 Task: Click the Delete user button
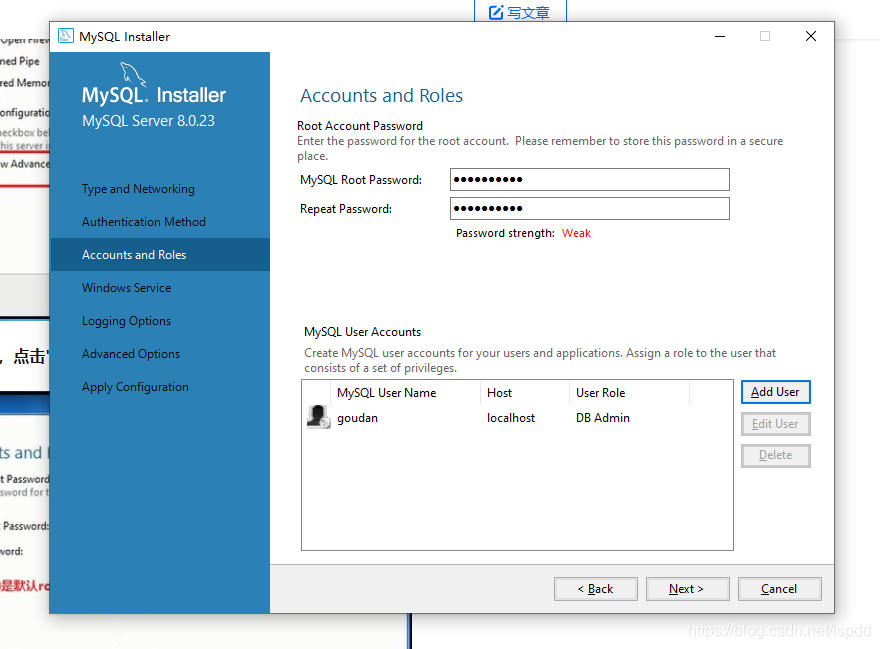pyautogui.click(x=776, y=455)
